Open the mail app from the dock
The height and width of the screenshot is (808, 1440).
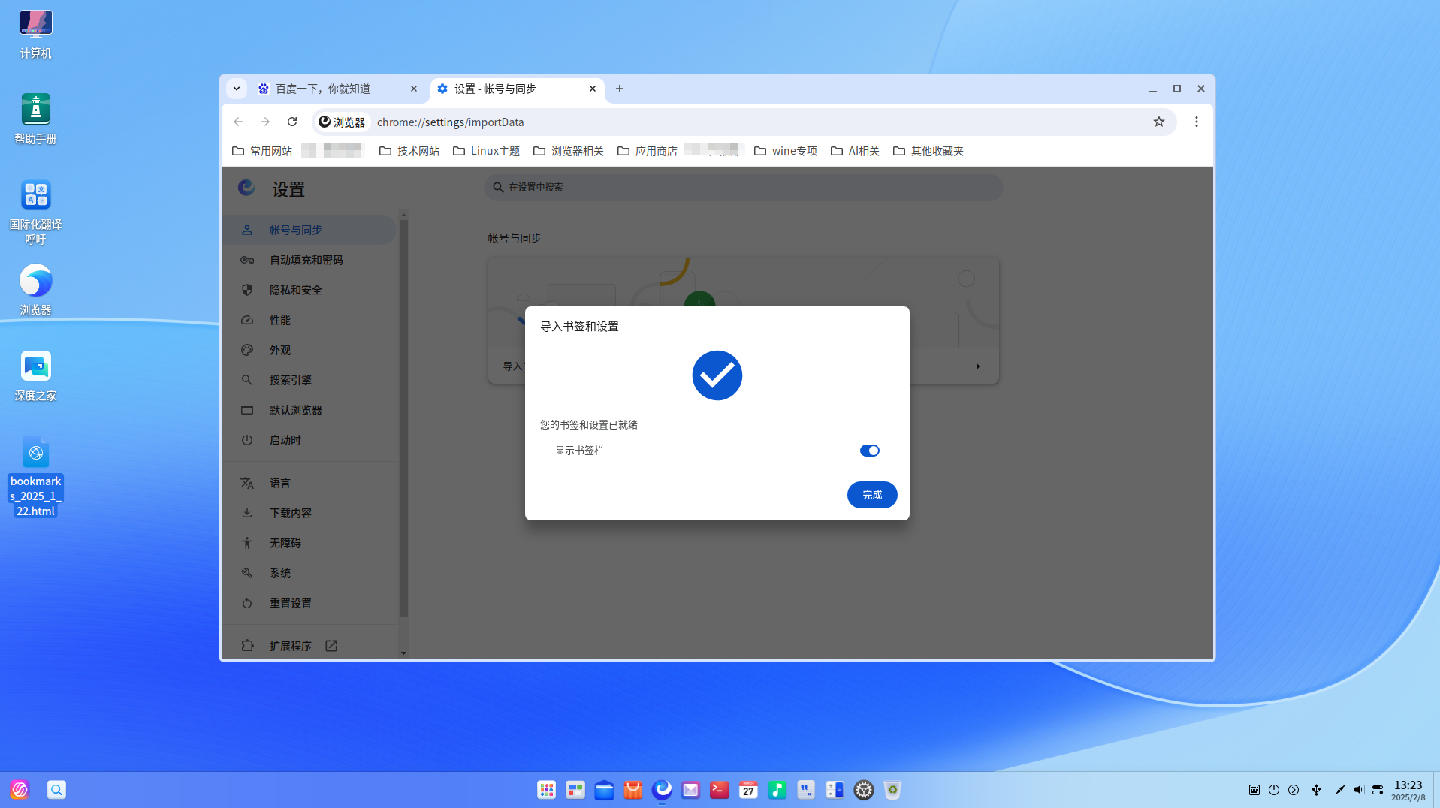pyautogui.click(x=691, y=790)
